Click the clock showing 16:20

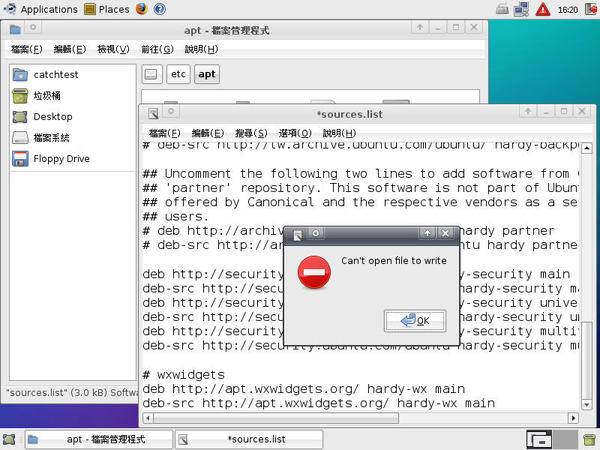[567, 10]
